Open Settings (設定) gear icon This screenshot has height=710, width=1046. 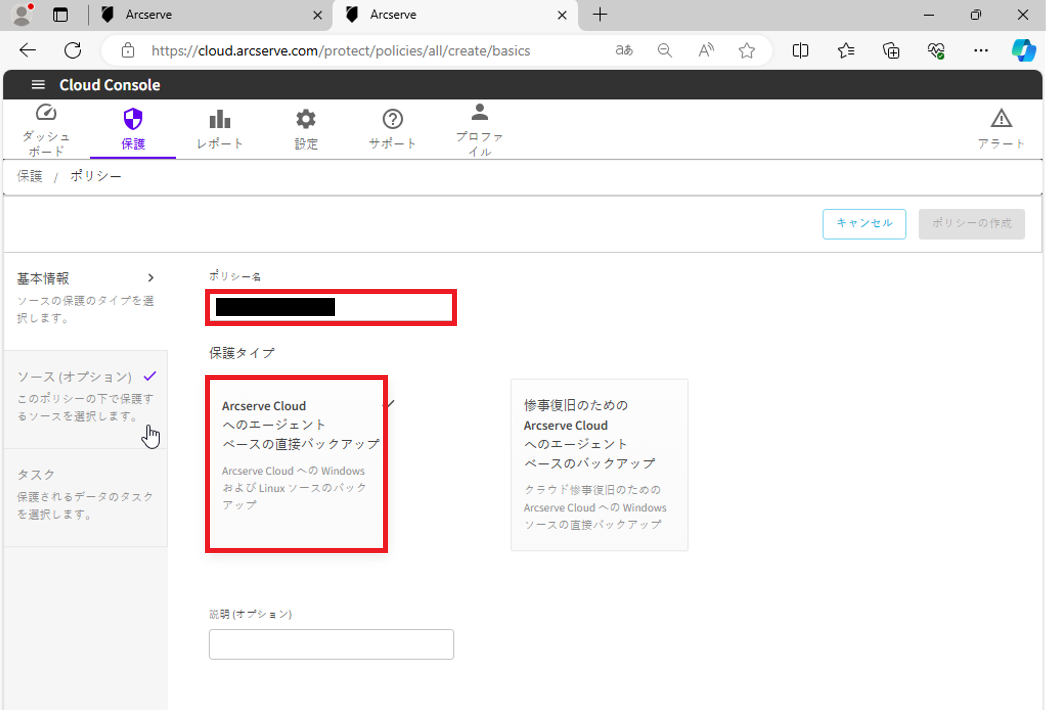(x=306, y=119)
